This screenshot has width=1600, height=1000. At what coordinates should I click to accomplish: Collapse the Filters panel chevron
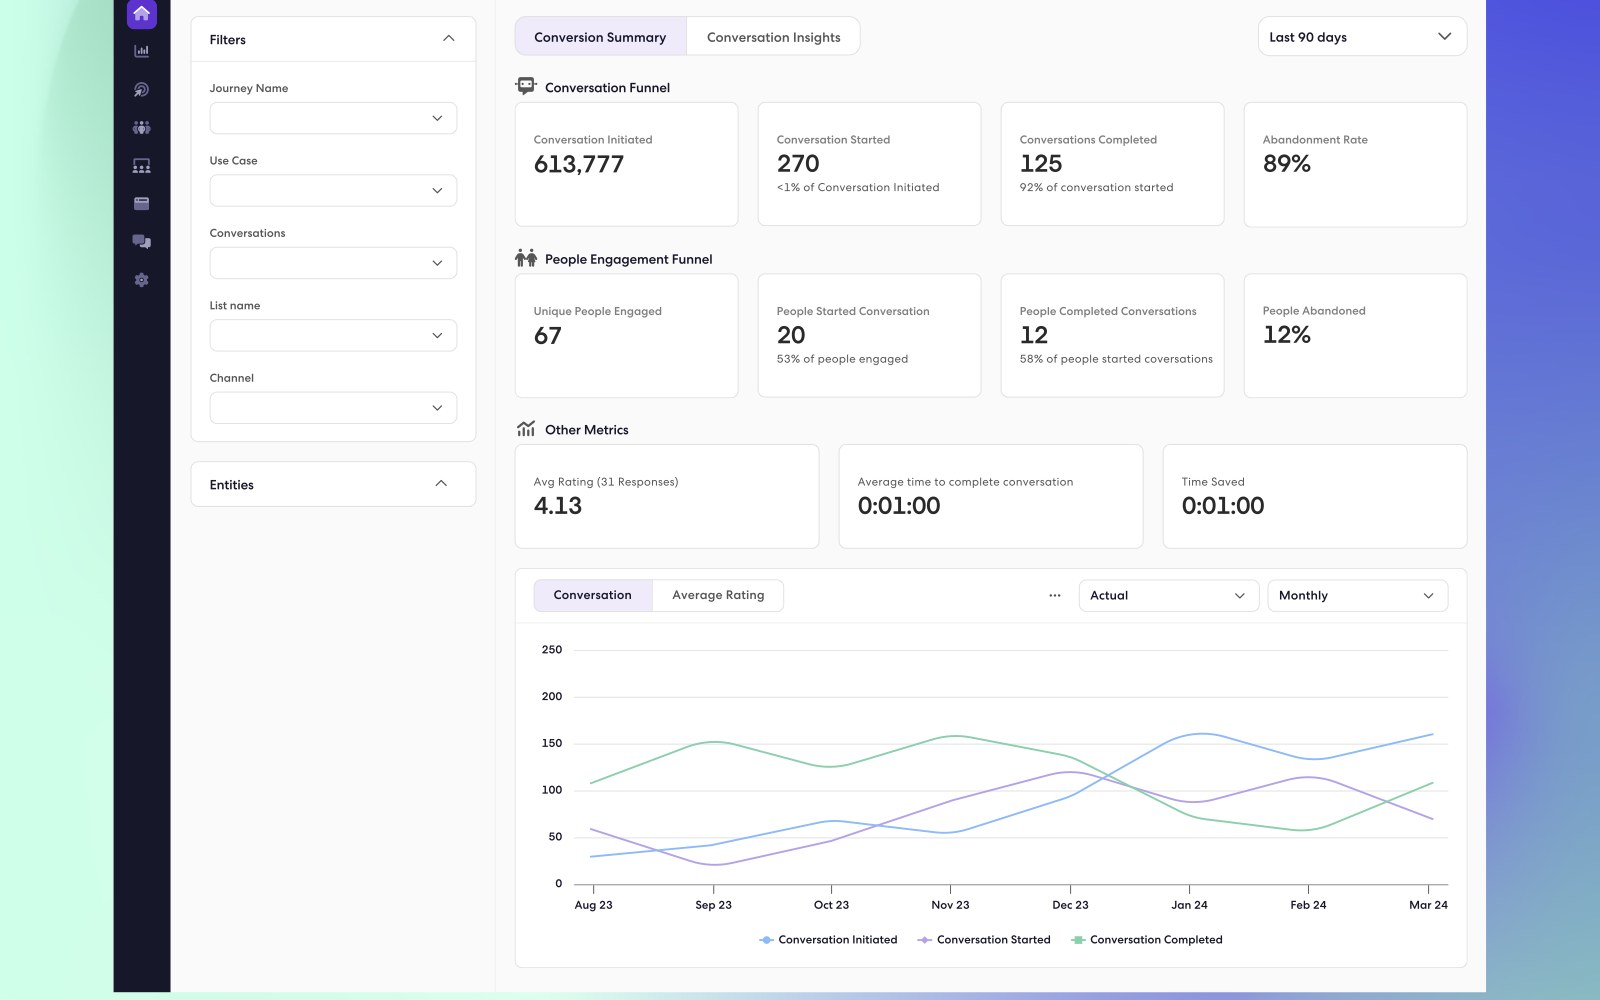(448, 39)
